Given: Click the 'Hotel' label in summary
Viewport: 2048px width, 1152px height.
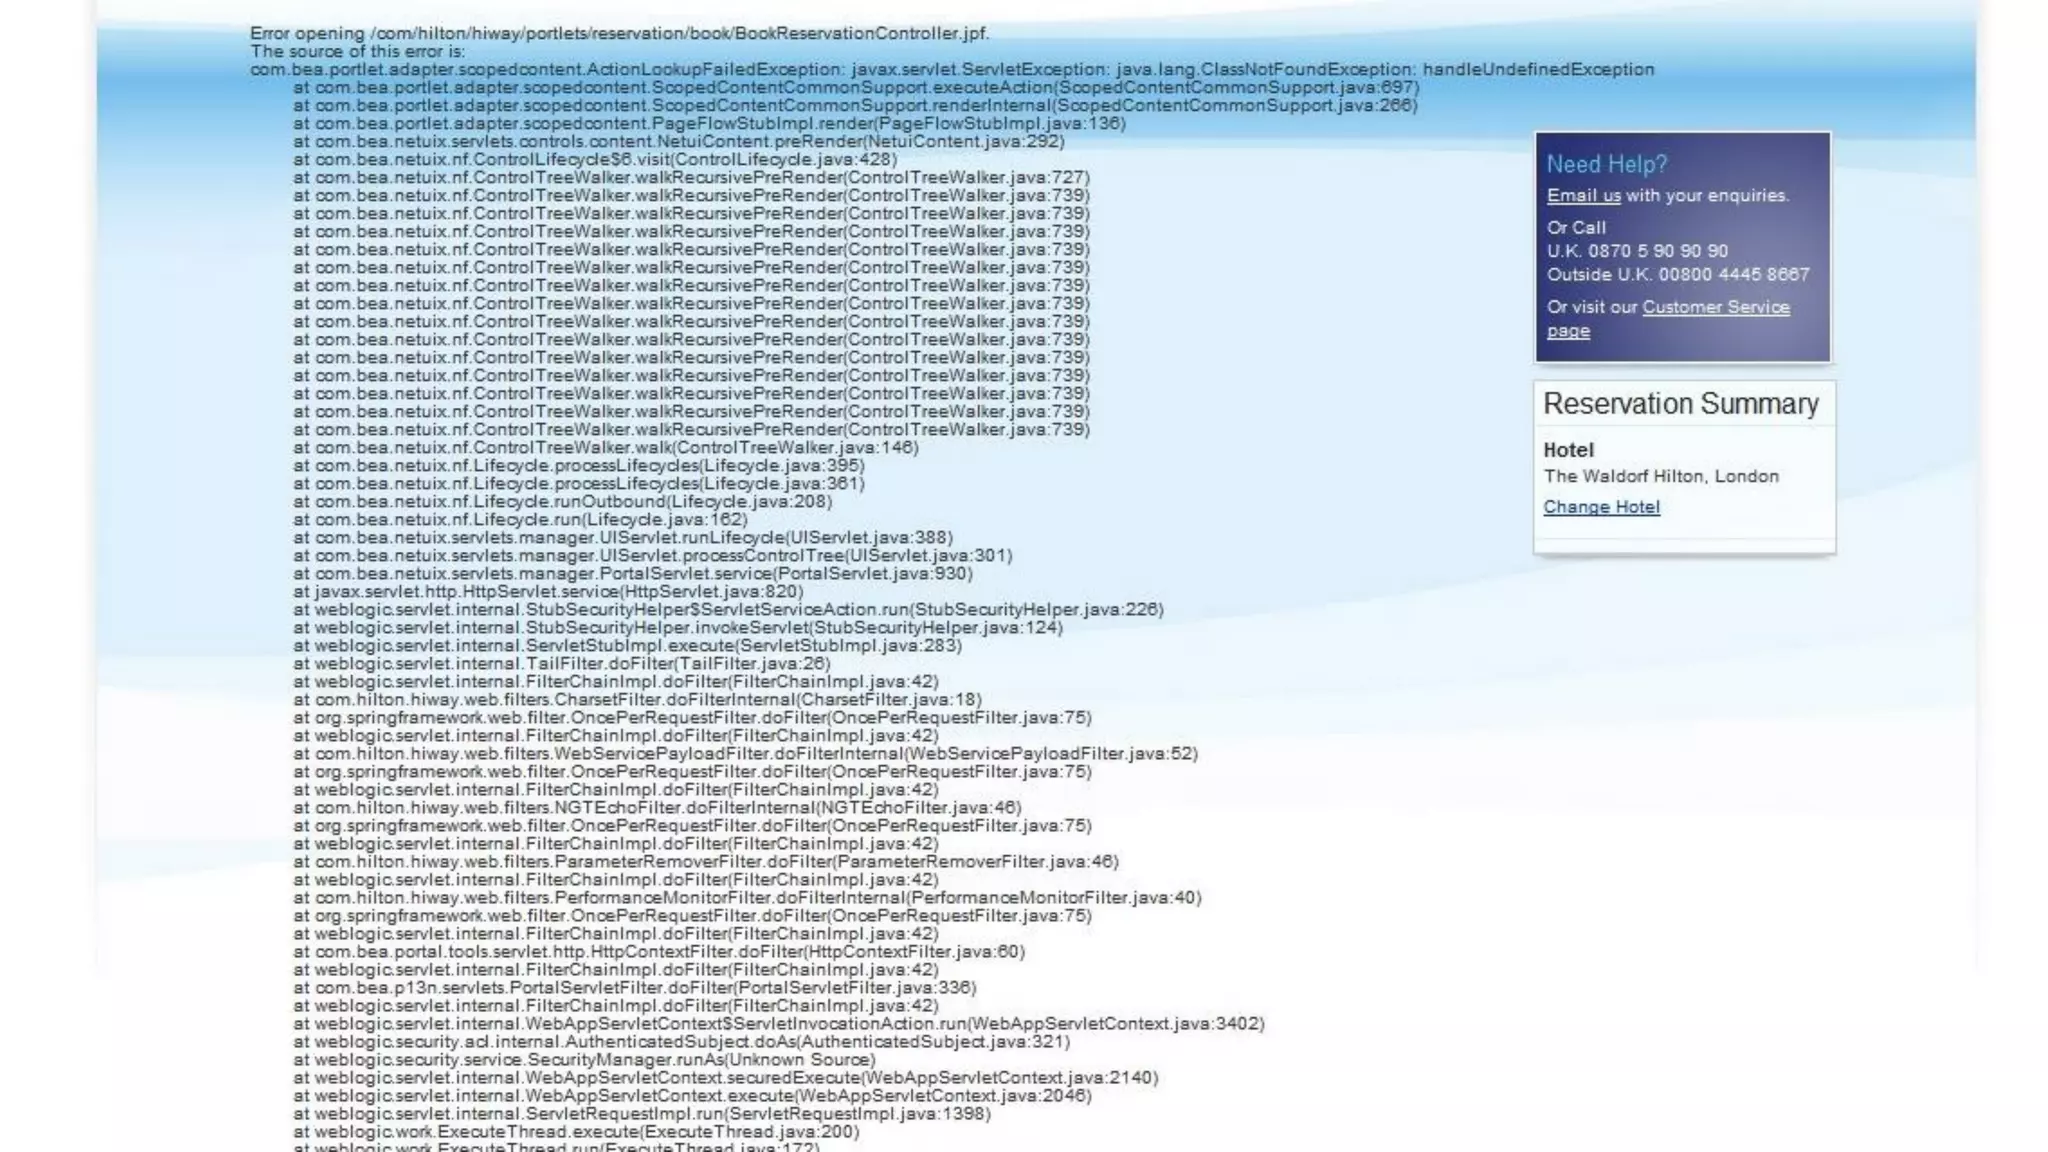Looking at the screenshot, I should point(1568,450).
